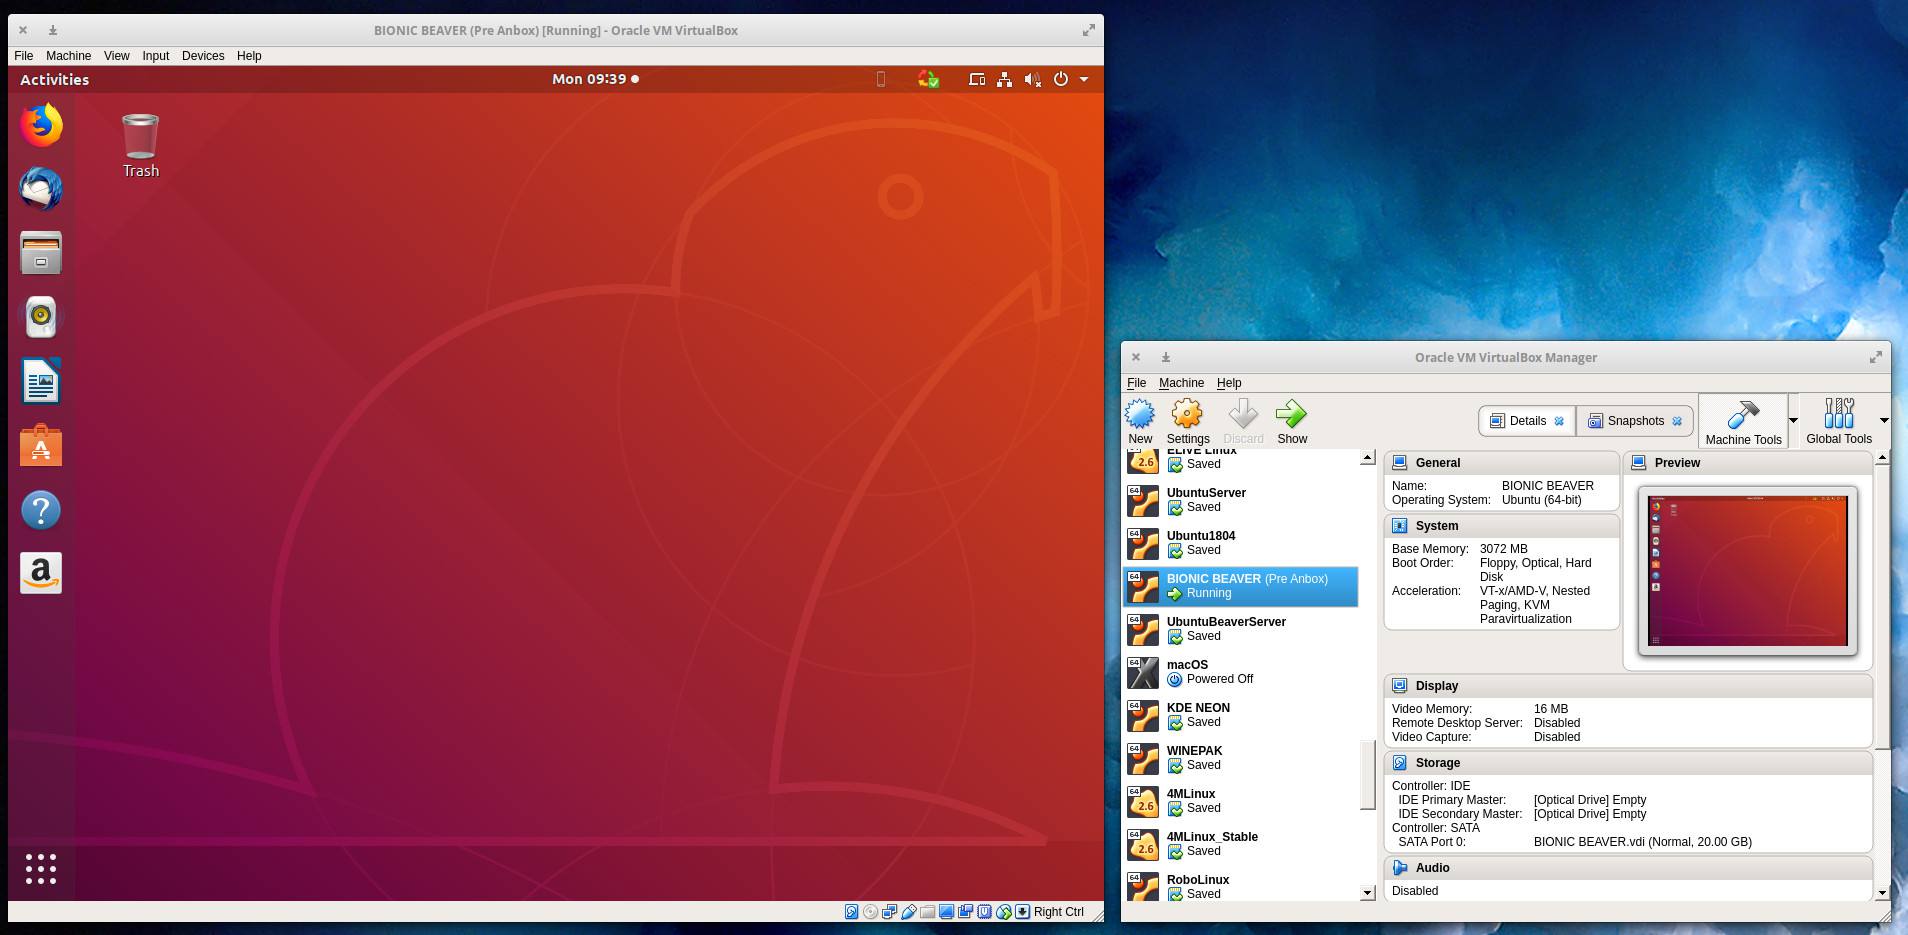Image resolution: width=1908 pixels, height=935 pixels.
Task: Select the UbuntuServer VM in list
Action: point(1240,500)
